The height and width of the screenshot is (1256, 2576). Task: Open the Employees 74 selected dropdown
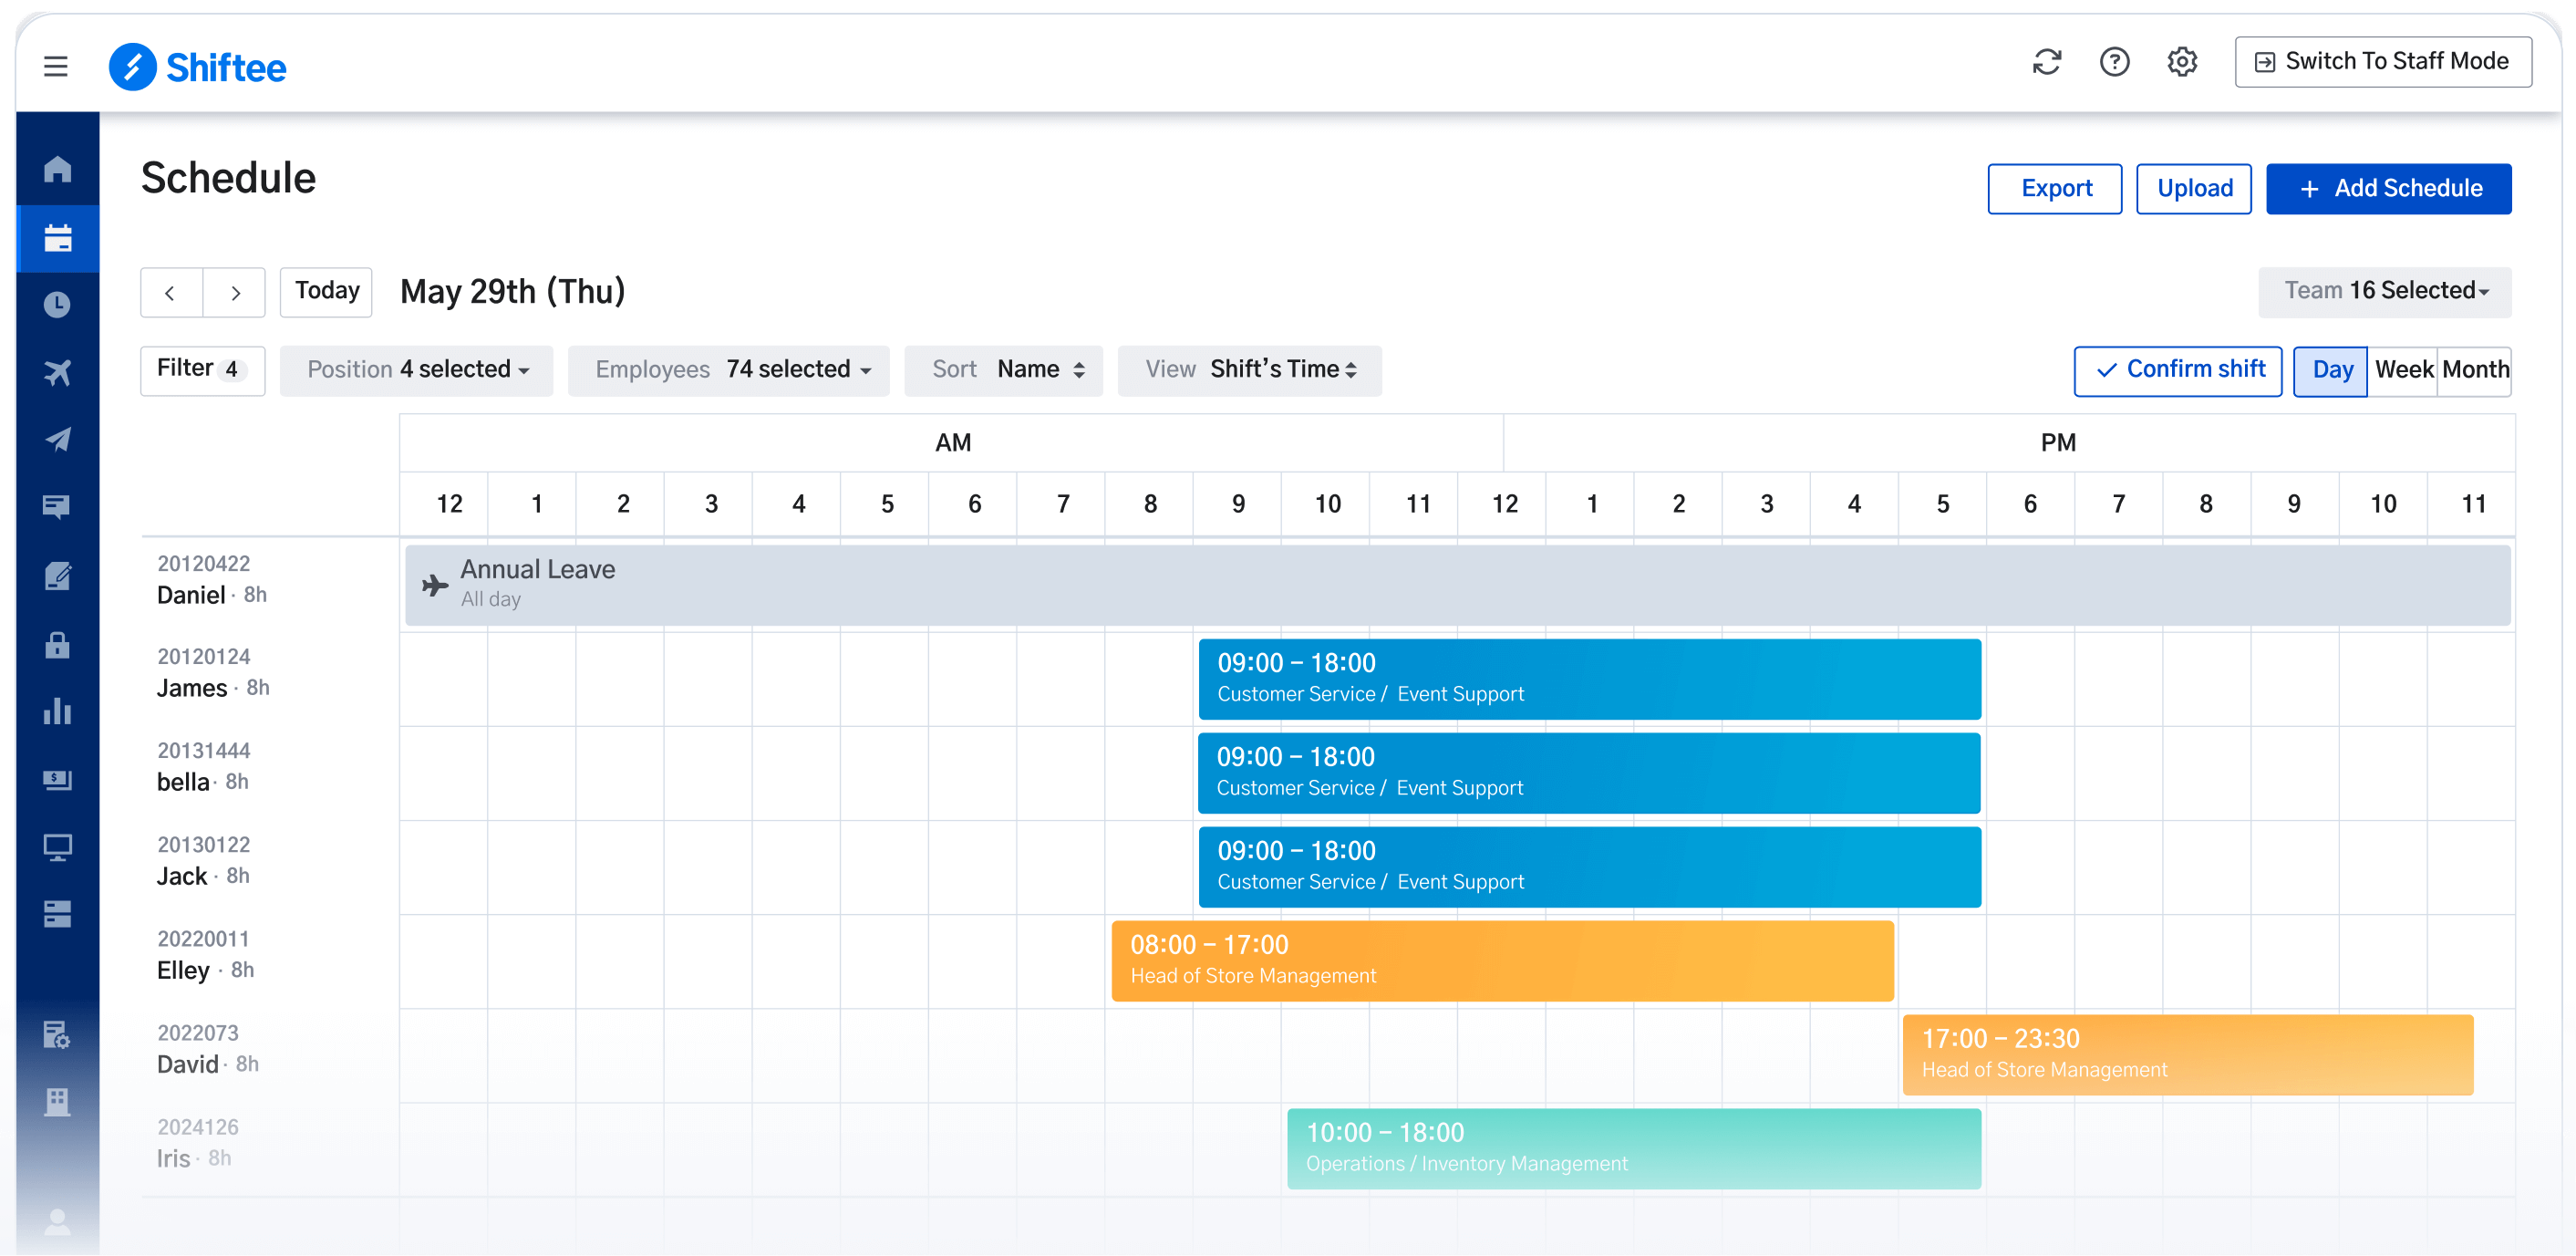point(728,370)
